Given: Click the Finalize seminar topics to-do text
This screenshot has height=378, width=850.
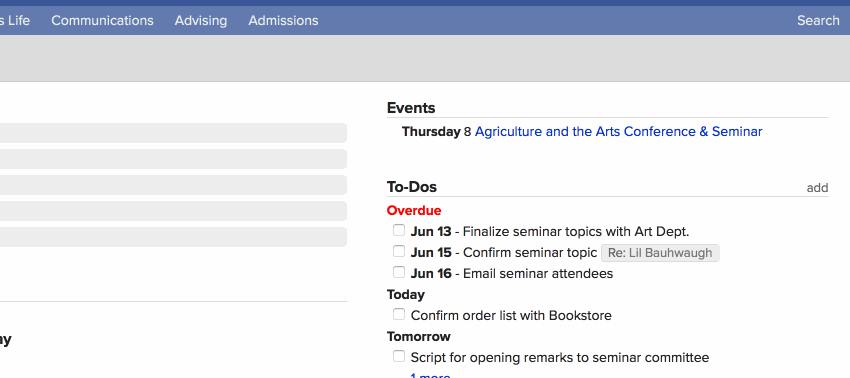Looking at the screenshot, I should click(576, 232).
